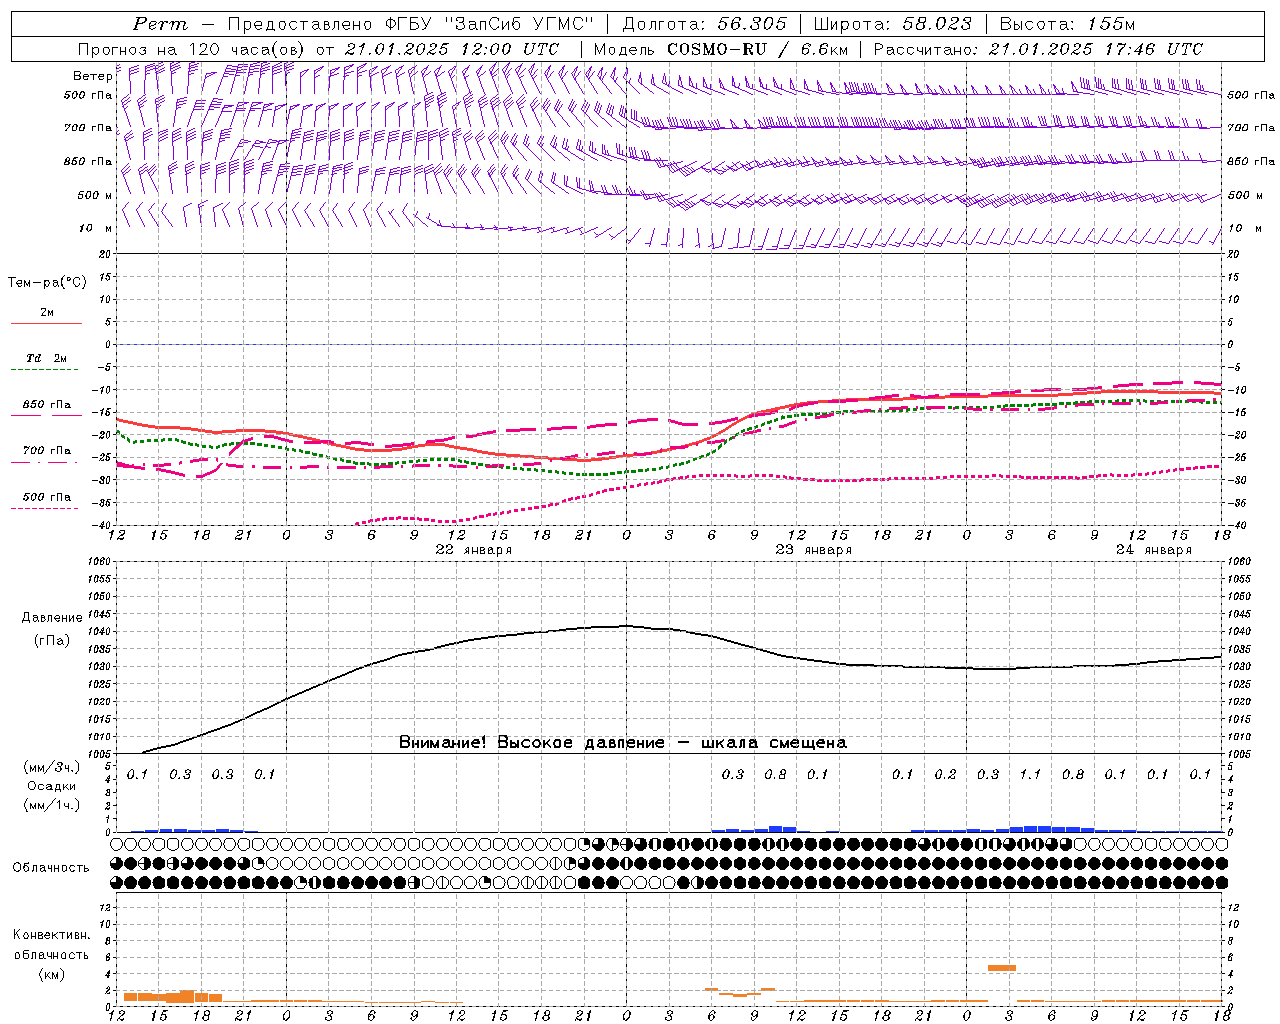Click the "Тем-ра(°C)" temperature panel label
Screen dimensions: 1280x1024
tap(47, 283)
